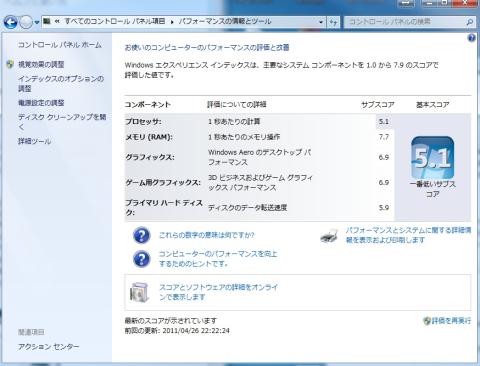
Task: Go back with the blue arrow button
Action: 10,22
